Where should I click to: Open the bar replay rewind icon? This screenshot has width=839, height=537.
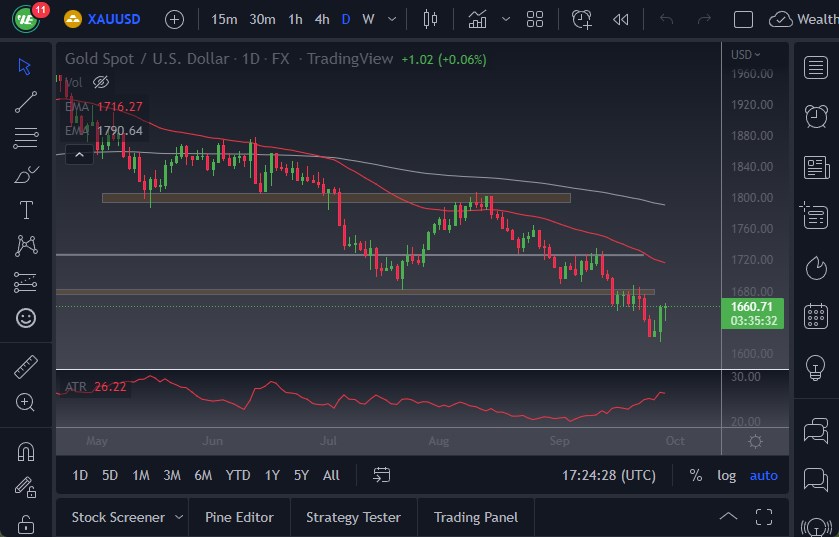tap(621, 19)
